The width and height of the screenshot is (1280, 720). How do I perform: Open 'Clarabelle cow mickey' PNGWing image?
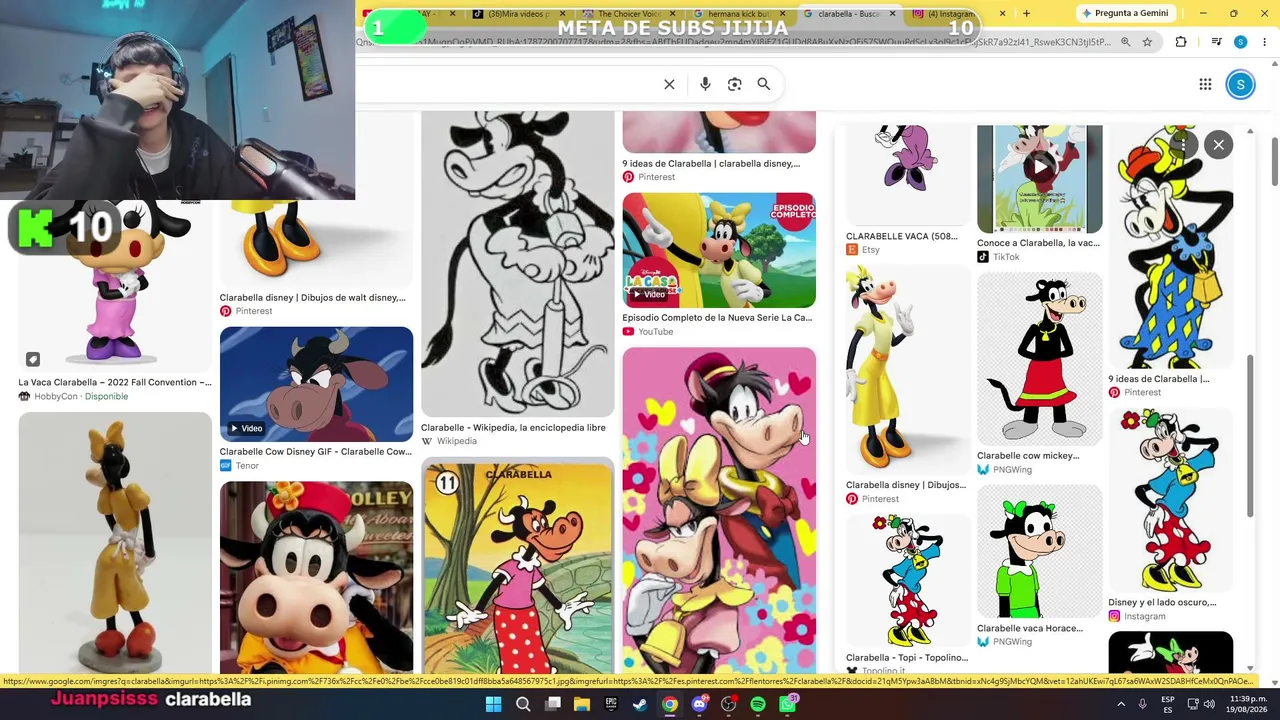click(1040, 358)
